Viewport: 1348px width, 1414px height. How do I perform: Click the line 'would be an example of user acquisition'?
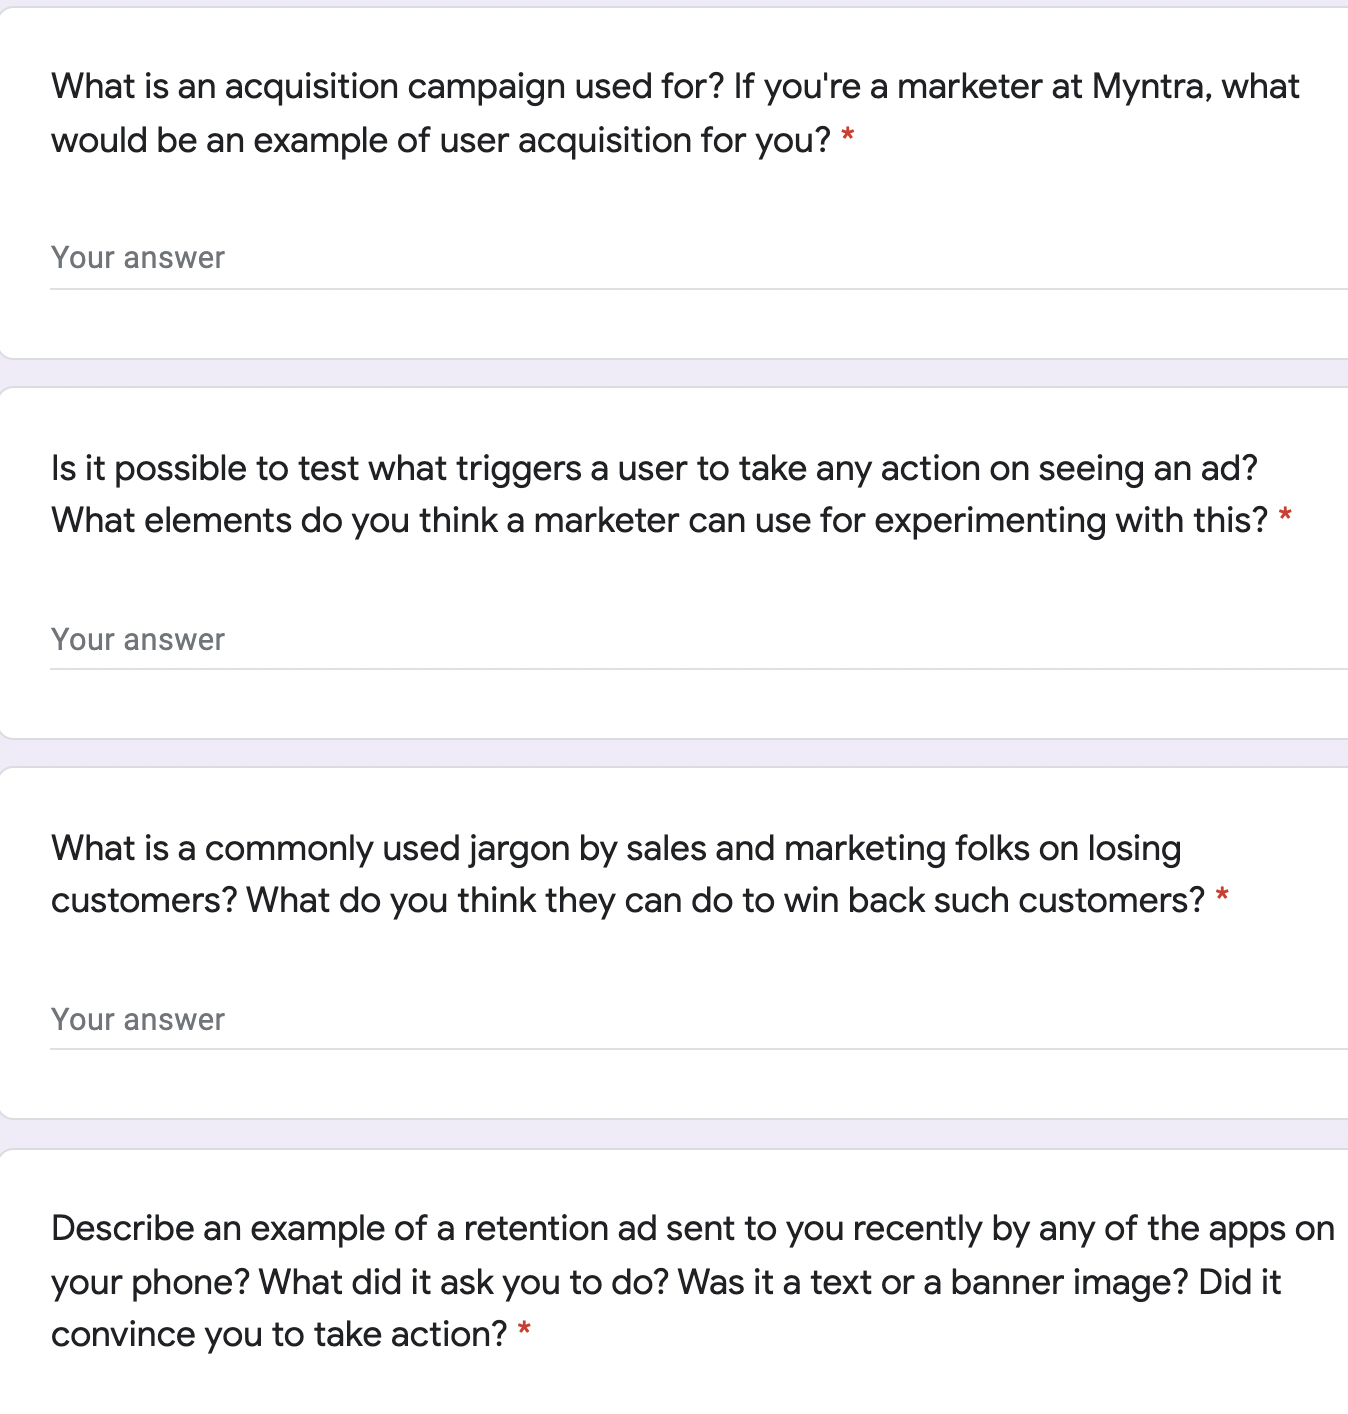[441, 140]
